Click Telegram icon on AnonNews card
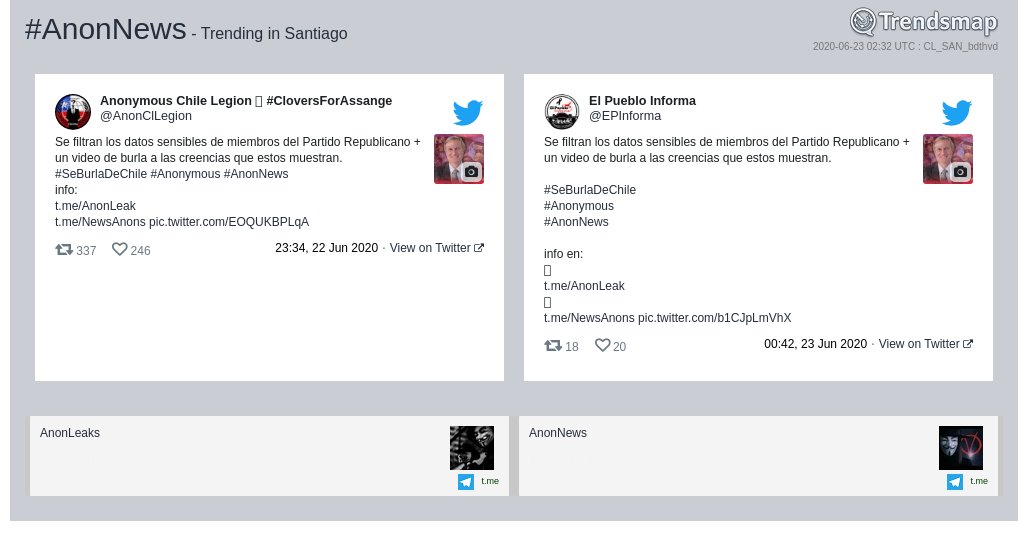The width and height of the screenshot is (1028, 536). tap(955, 482)
